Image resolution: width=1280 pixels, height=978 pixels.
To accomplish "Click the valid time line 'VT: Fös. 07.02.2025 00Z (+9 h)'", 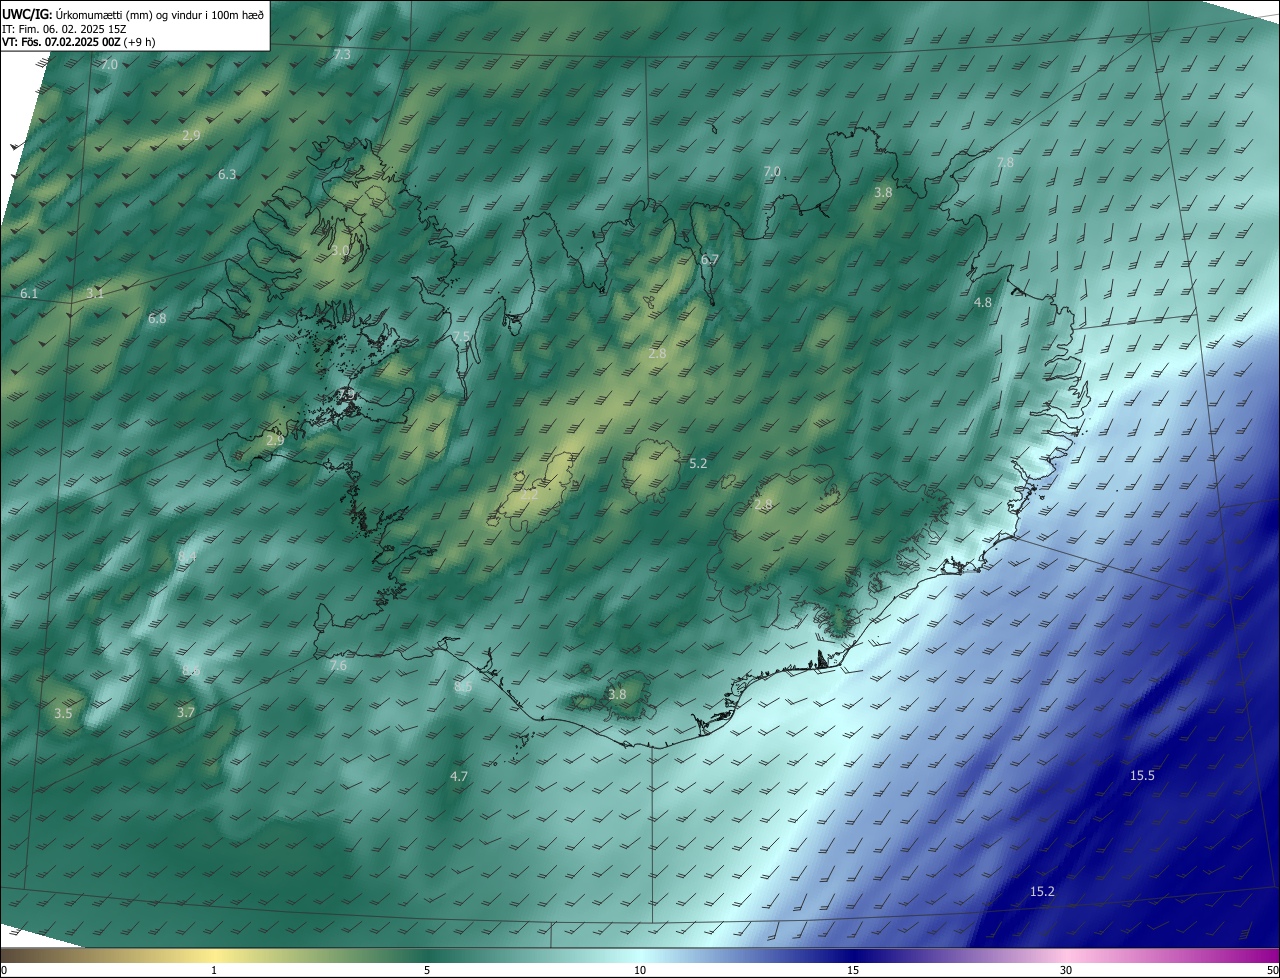I will [78, 42].
